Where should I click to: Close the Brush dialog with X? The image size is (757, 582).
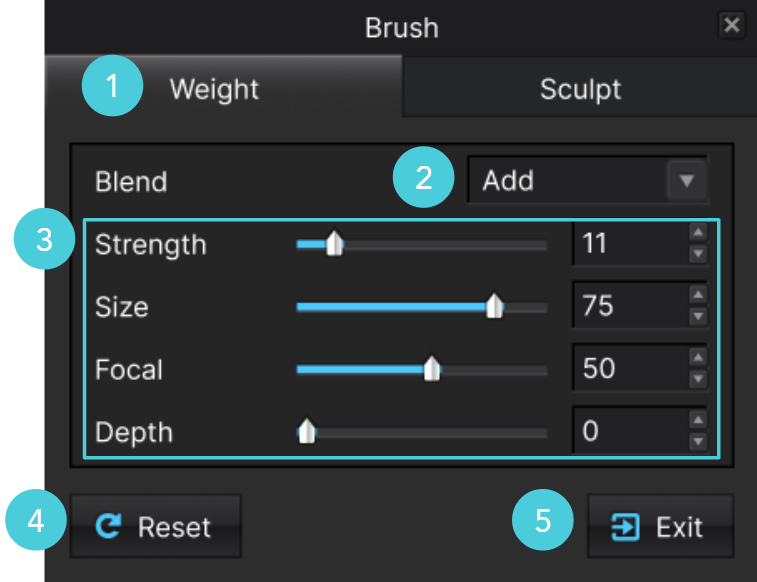click(x=731, y=25)
